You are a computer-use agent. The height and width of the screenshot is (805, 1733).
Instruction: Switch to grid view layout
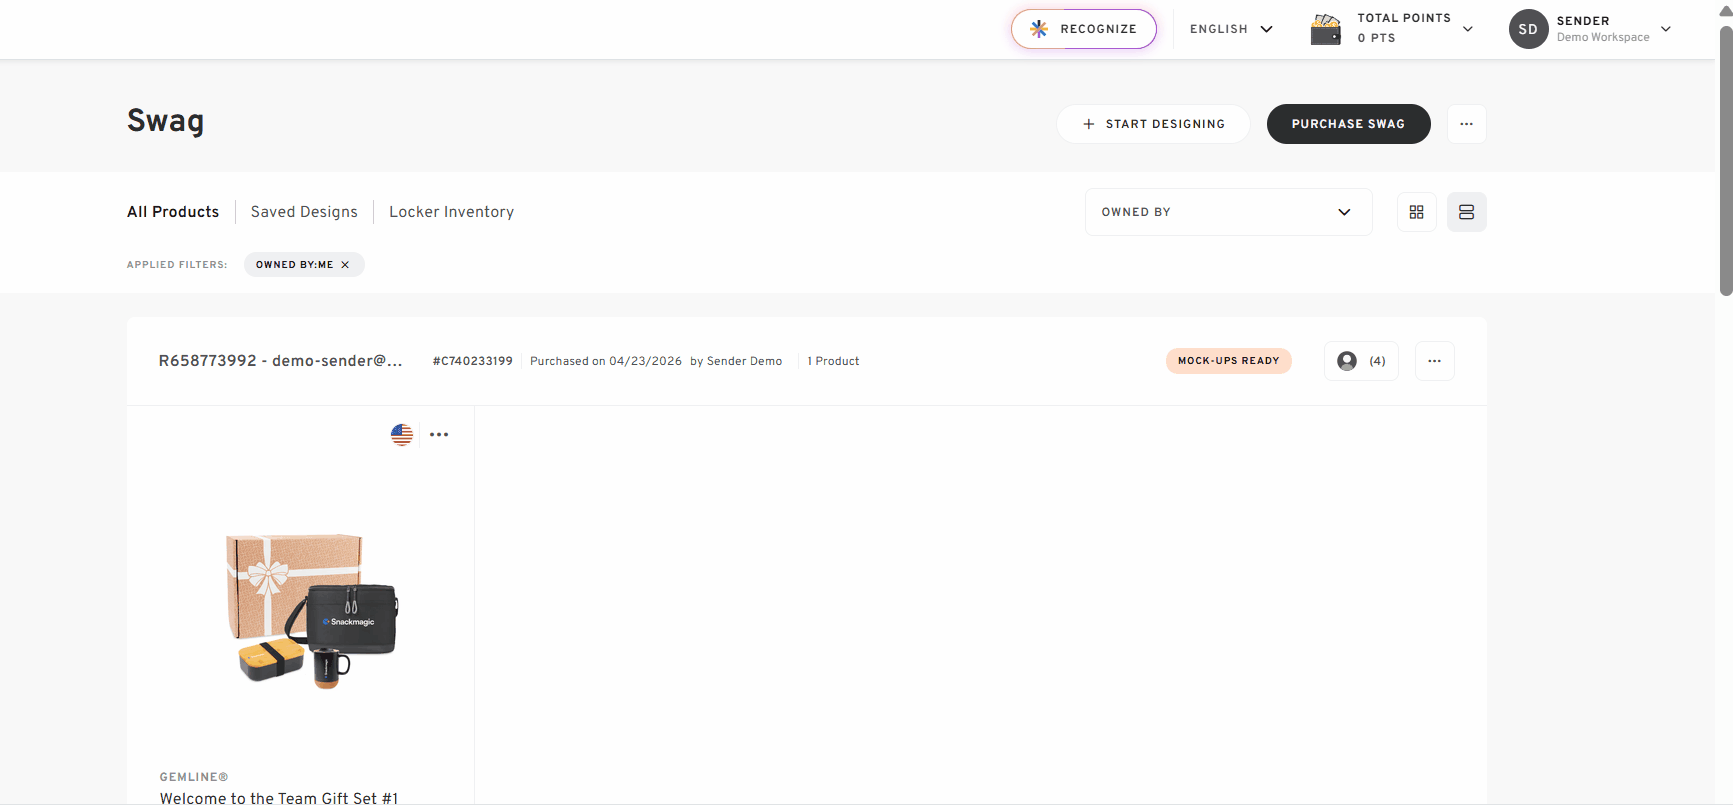pyautogui.click(x=1416, y=212)
